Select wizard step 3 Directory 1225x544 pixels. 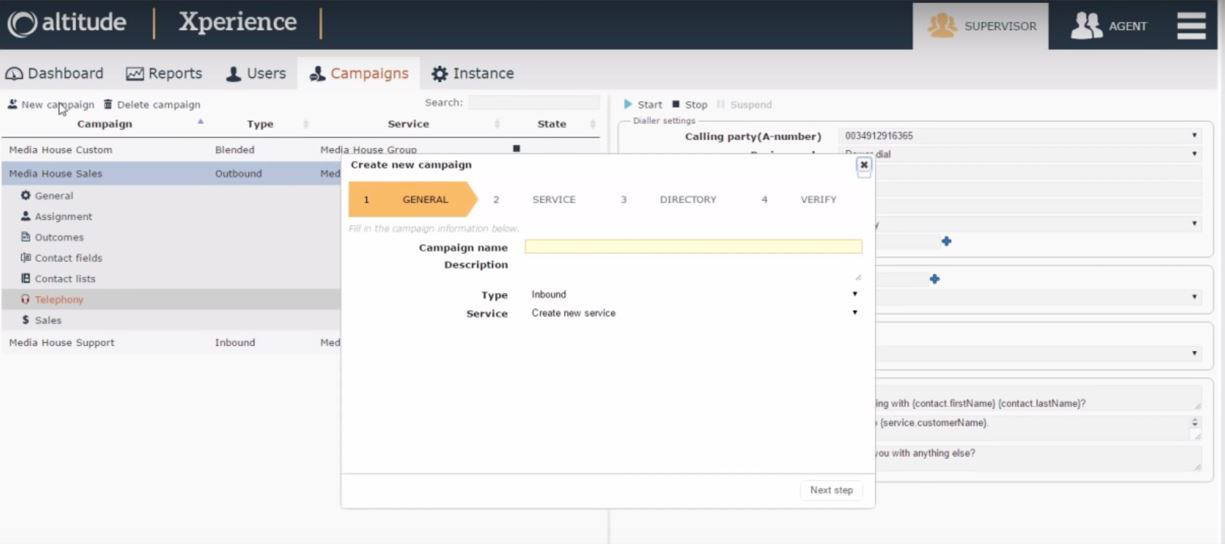pos(669,199)
